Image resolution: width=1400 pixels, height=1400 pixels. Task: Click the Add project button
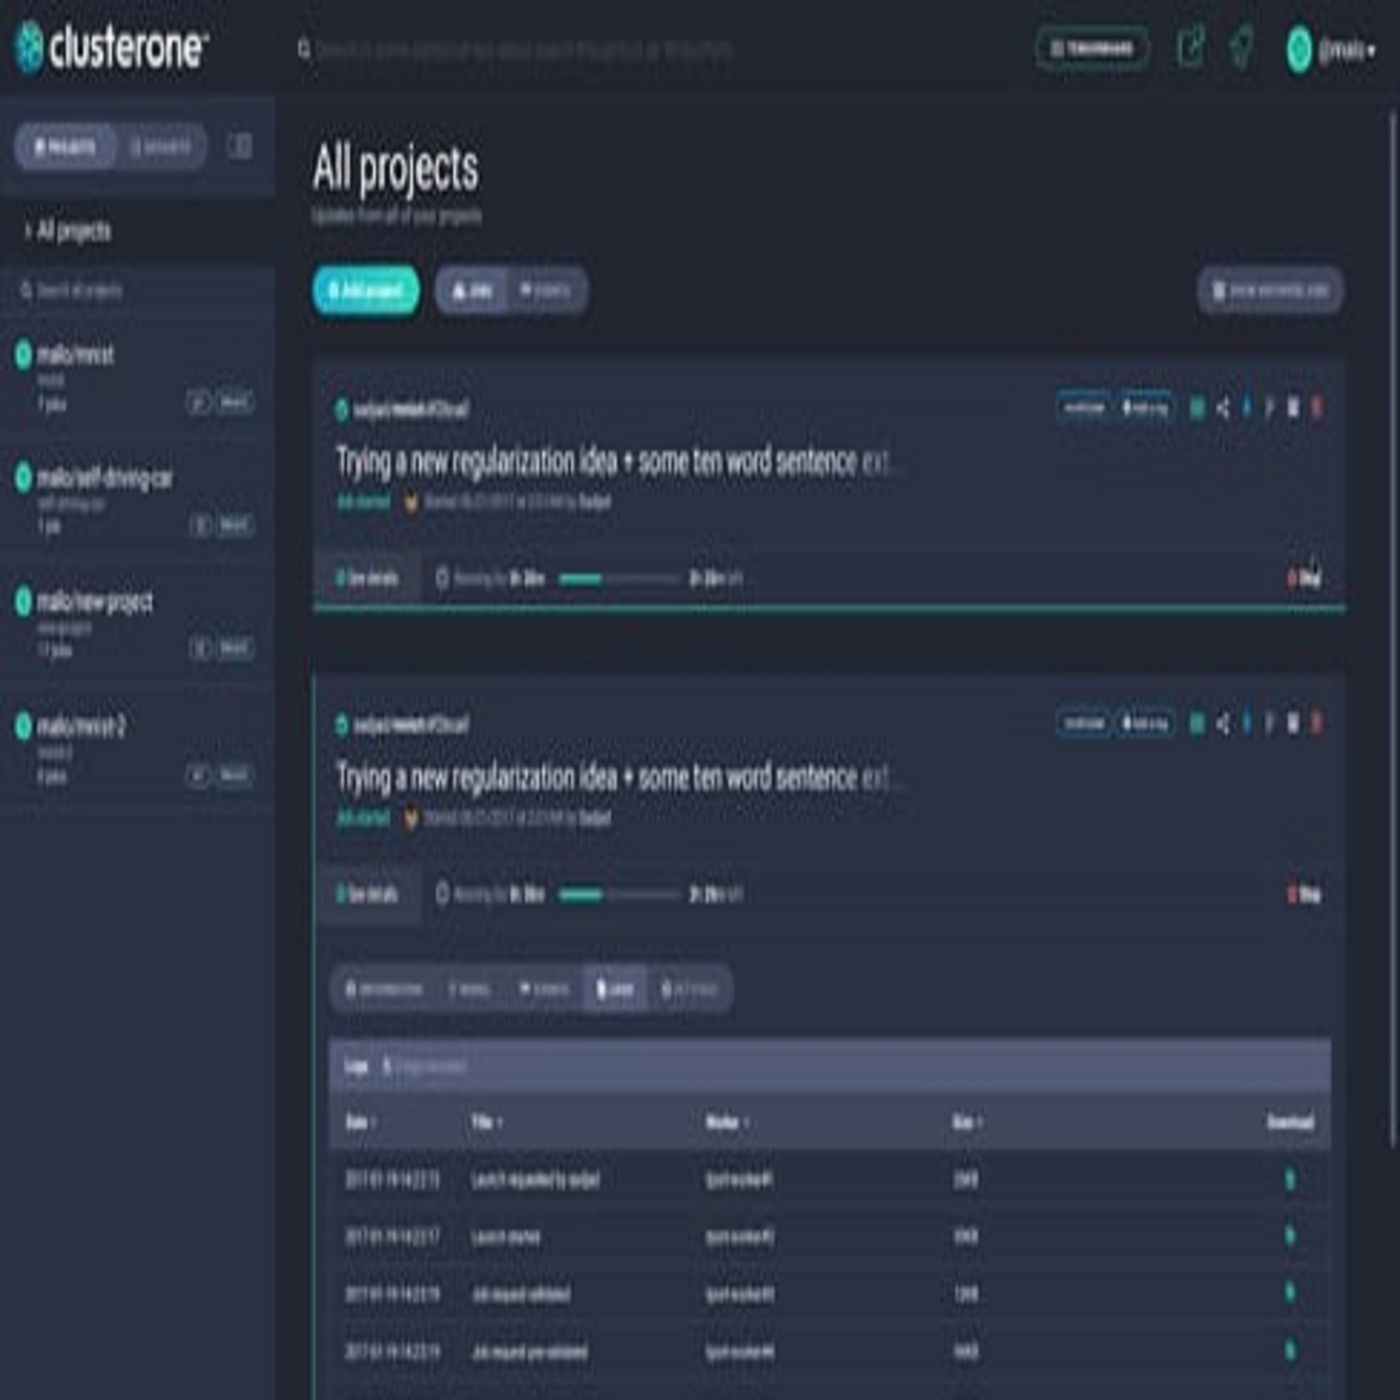point(366,291)
